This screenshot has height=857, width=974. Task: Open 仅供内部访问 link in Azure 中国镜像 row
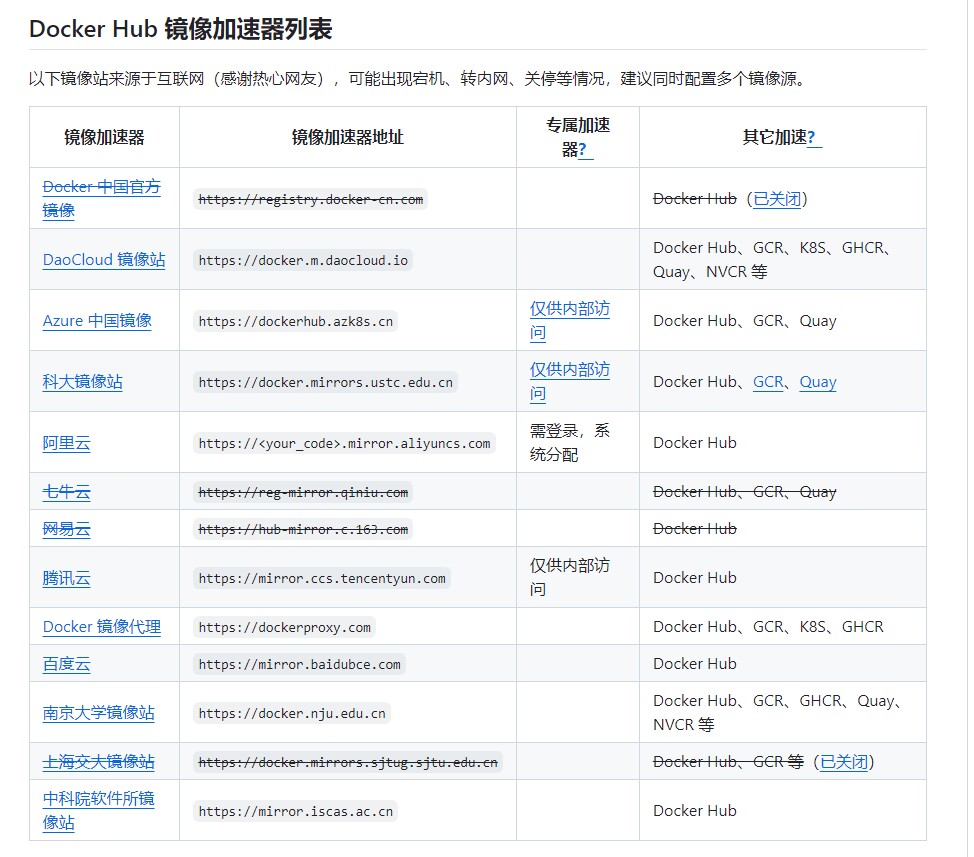[569, 310]
